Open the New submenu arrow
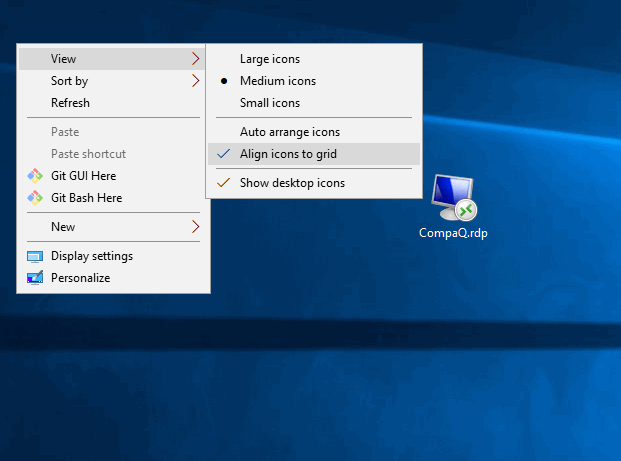This screenshot has height=461, width=621. pos(195,227)
